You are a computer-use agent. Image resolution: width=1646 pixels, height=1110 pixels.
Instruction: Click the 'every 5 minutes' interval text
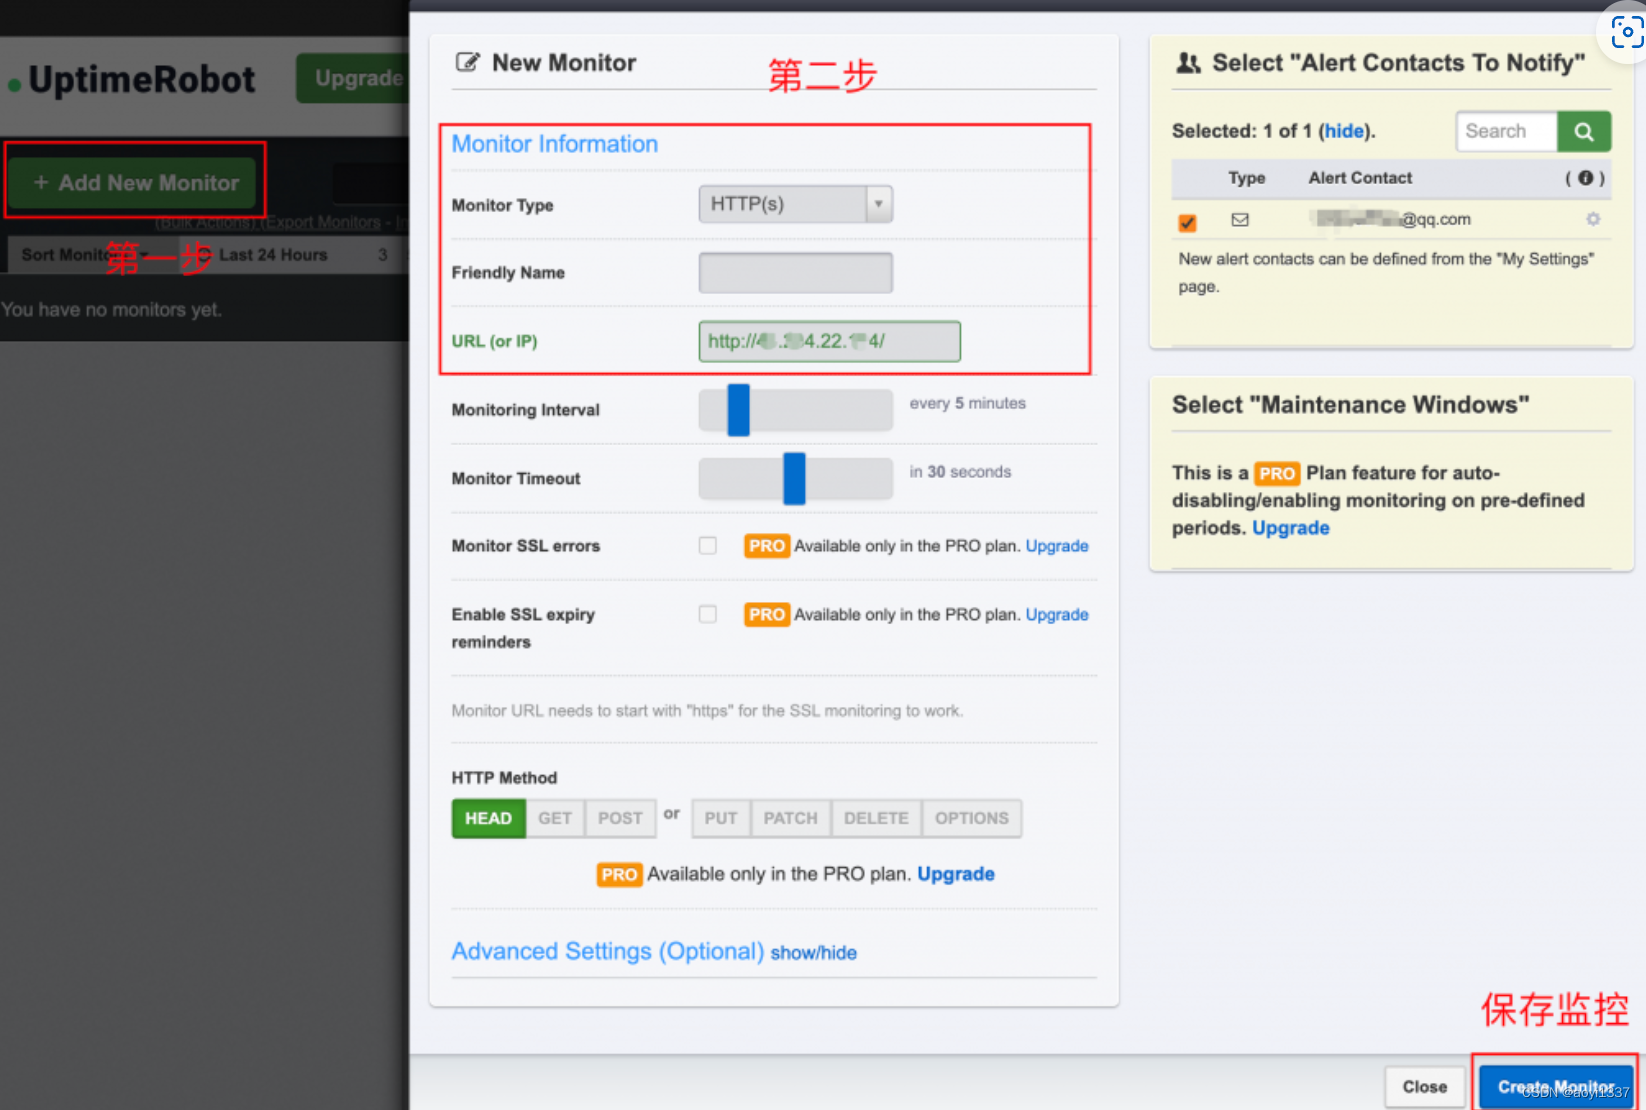click(967, 403)
